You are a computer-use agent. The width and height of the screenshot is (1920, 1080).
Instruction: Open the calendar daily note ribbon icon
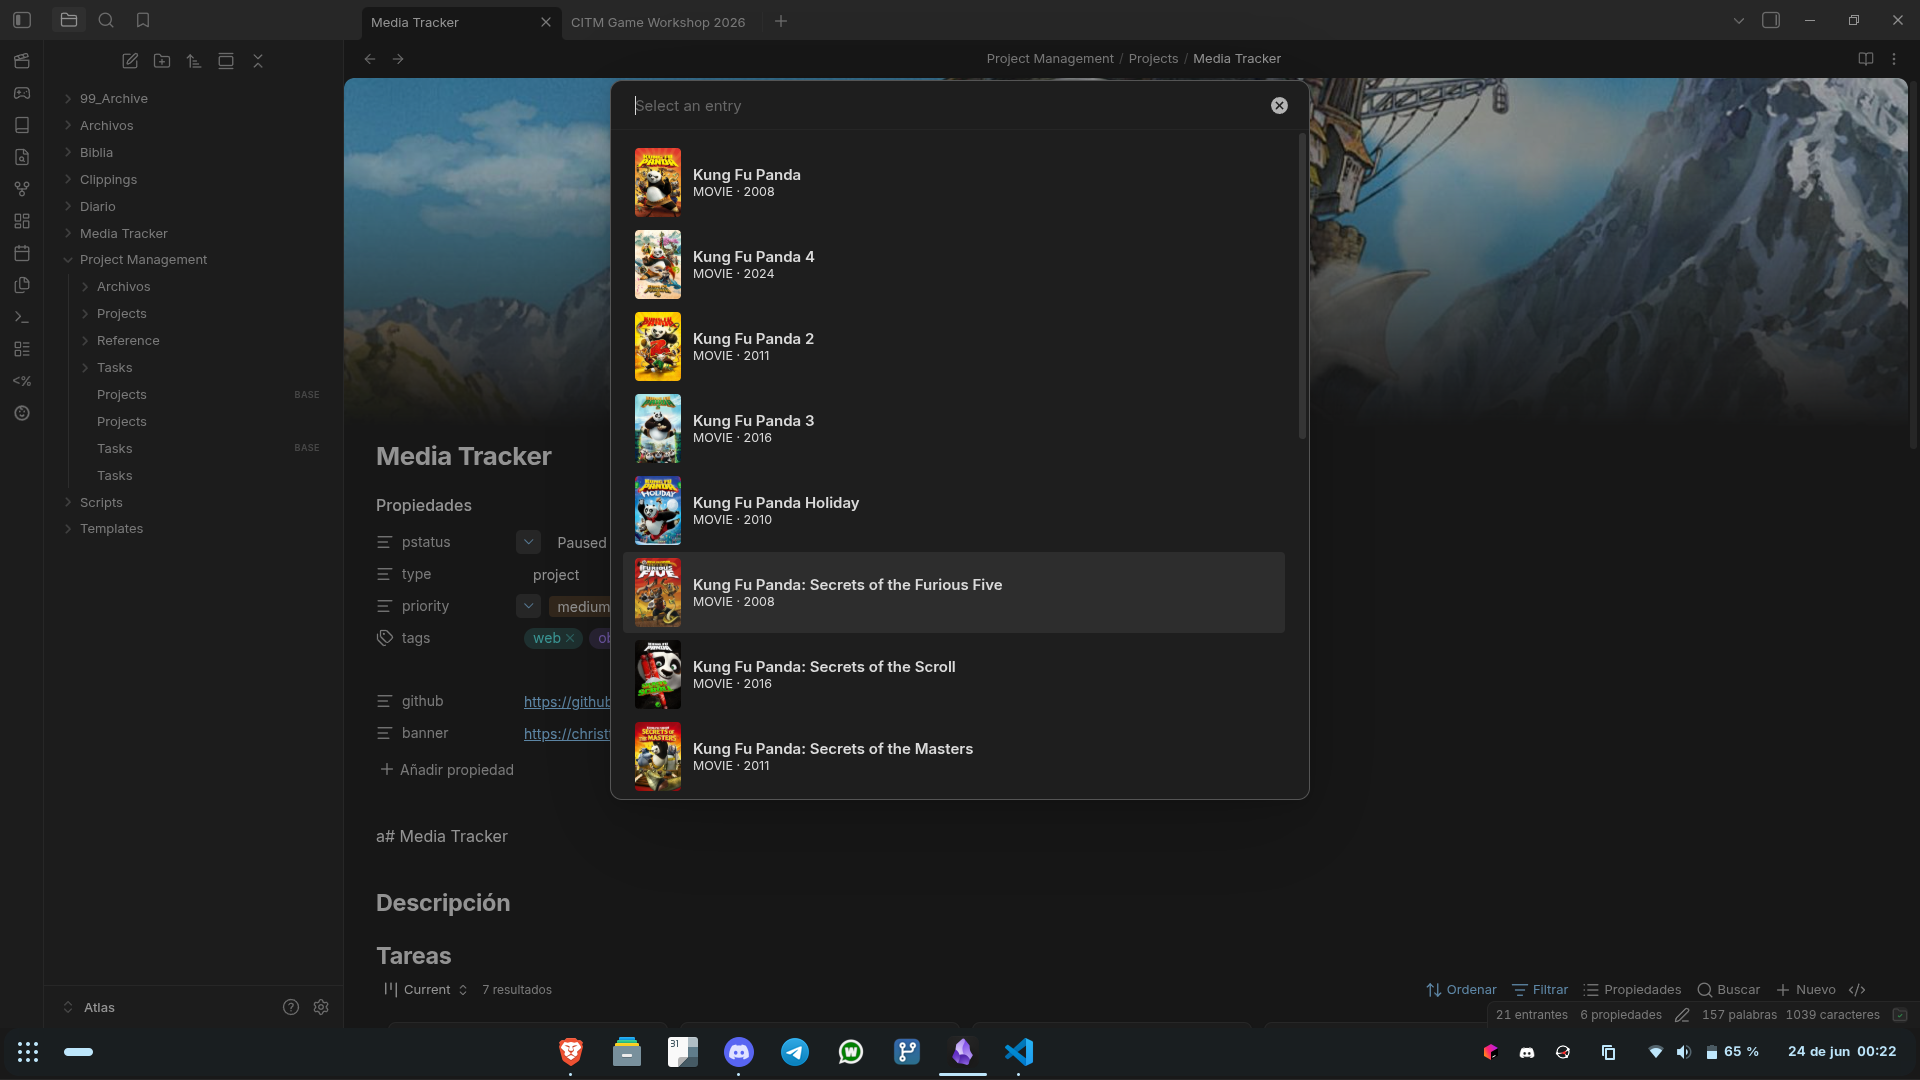click(x=22, y=253)
